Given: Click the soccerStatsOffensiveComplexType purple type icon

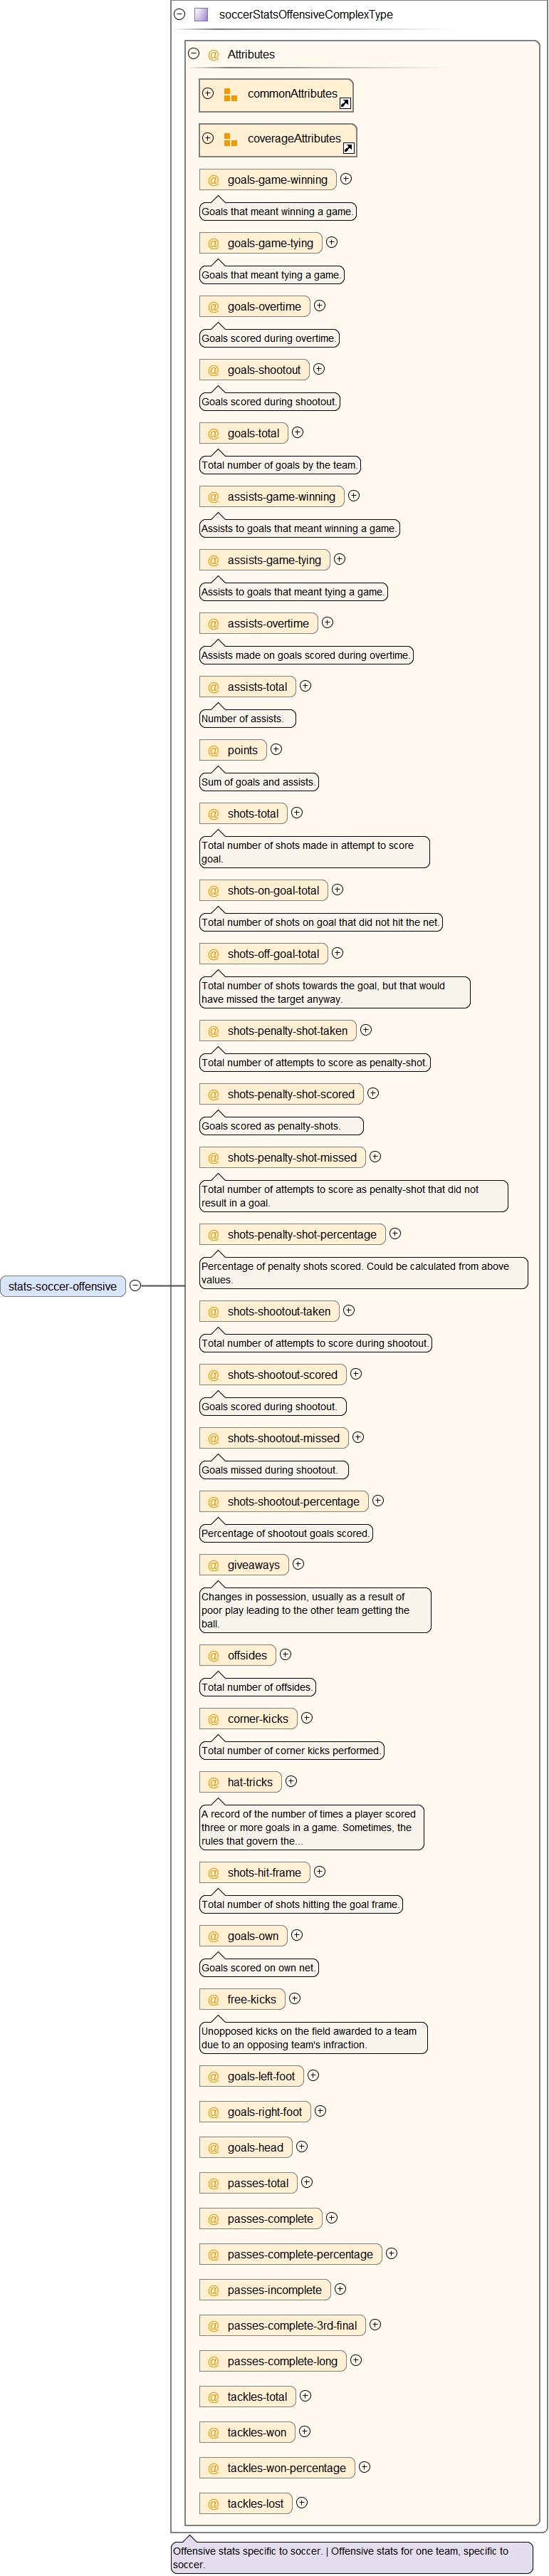Looking at the screenshot, I should point(201,15).
